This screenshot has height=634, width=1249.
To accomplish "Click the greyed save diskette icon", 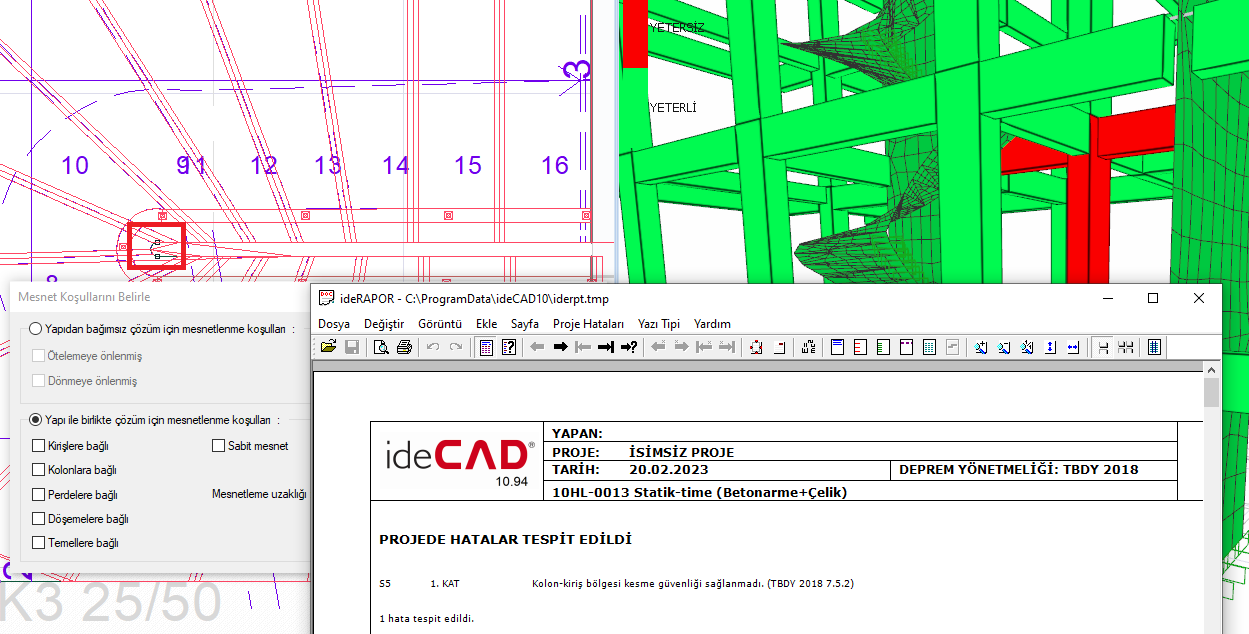I will pyautogui.click(x=352, y=347).
